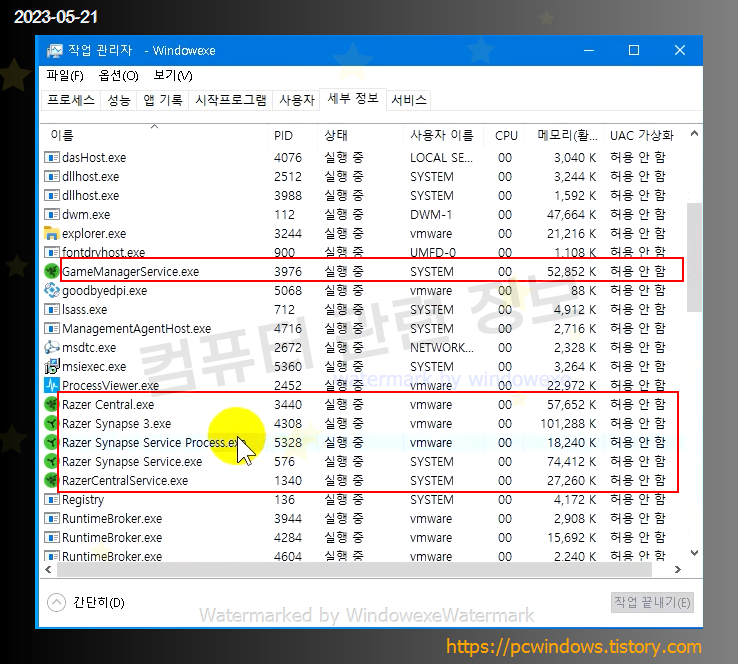Click the icon of RuntimeBroker.exe PID 3944
The image size is (738, 664).
click(x=51, y=519)
